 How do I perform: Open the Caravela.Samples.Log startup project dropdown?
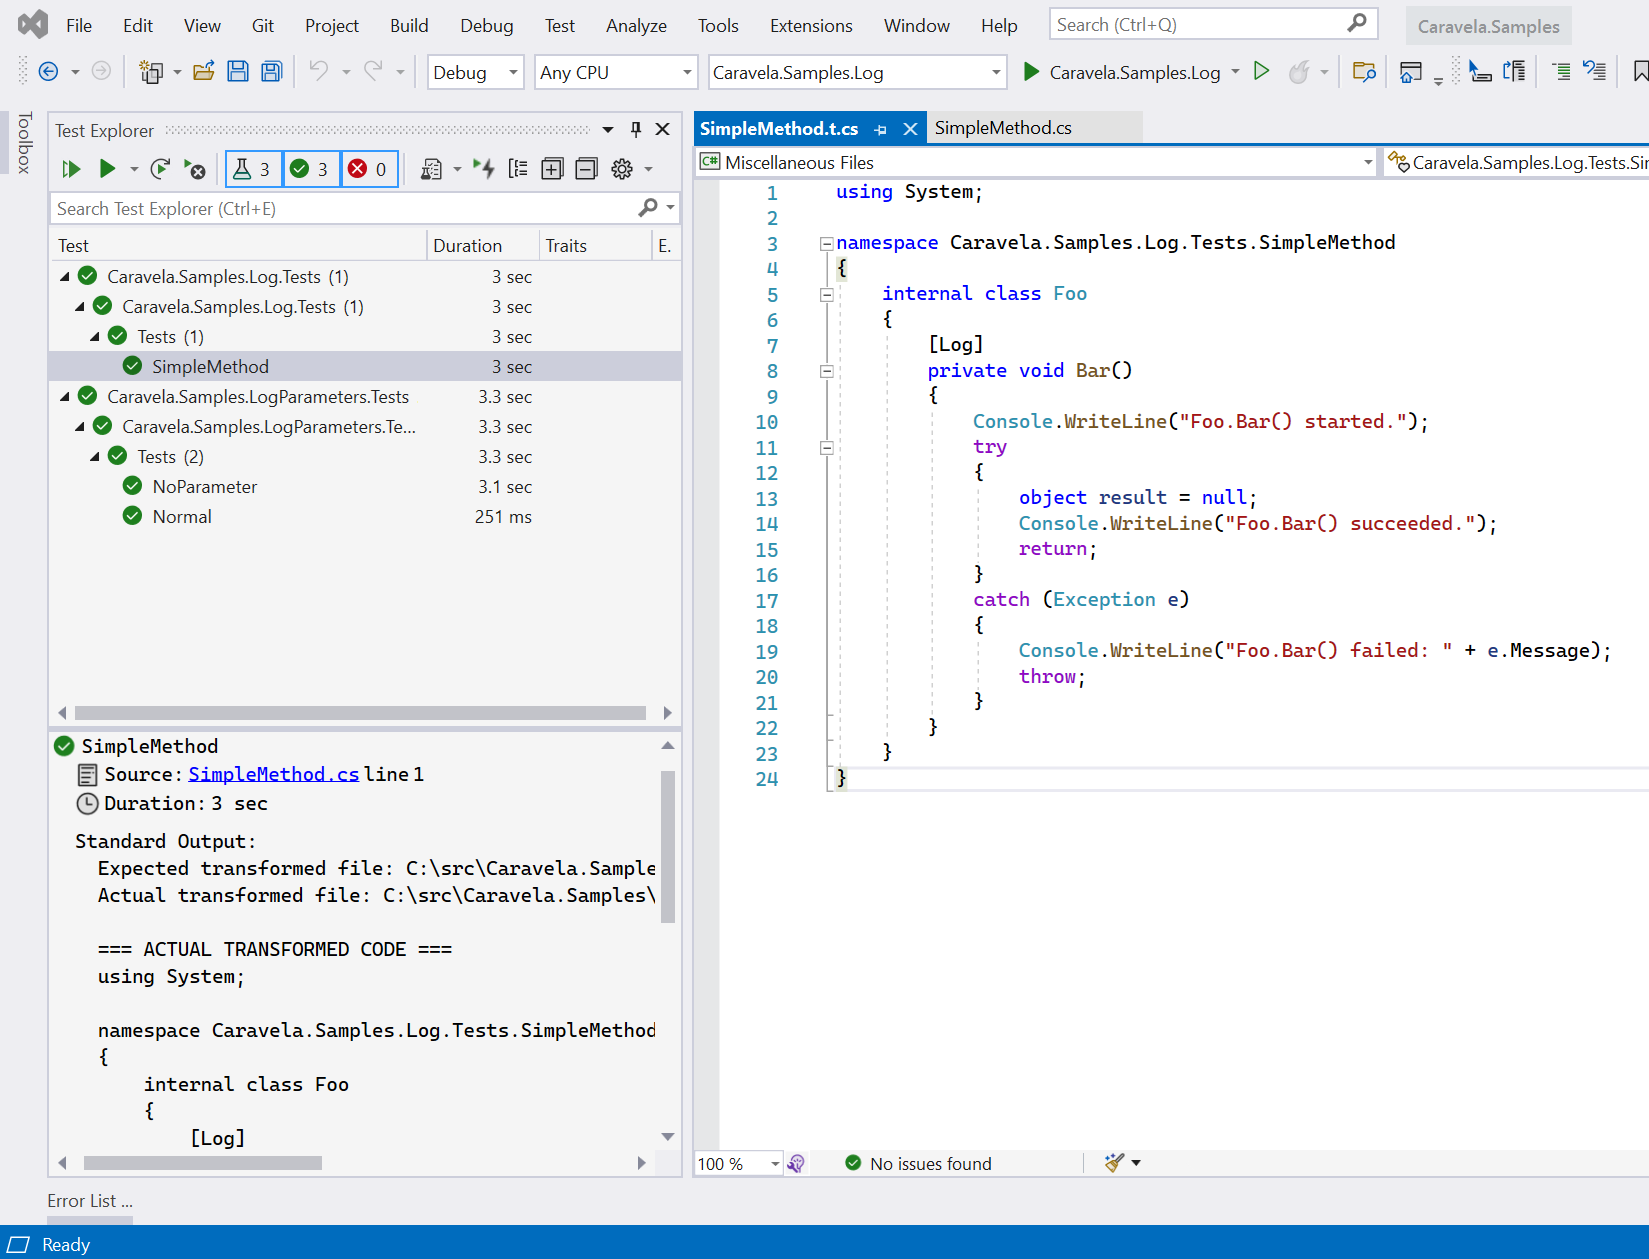[856, 72]
